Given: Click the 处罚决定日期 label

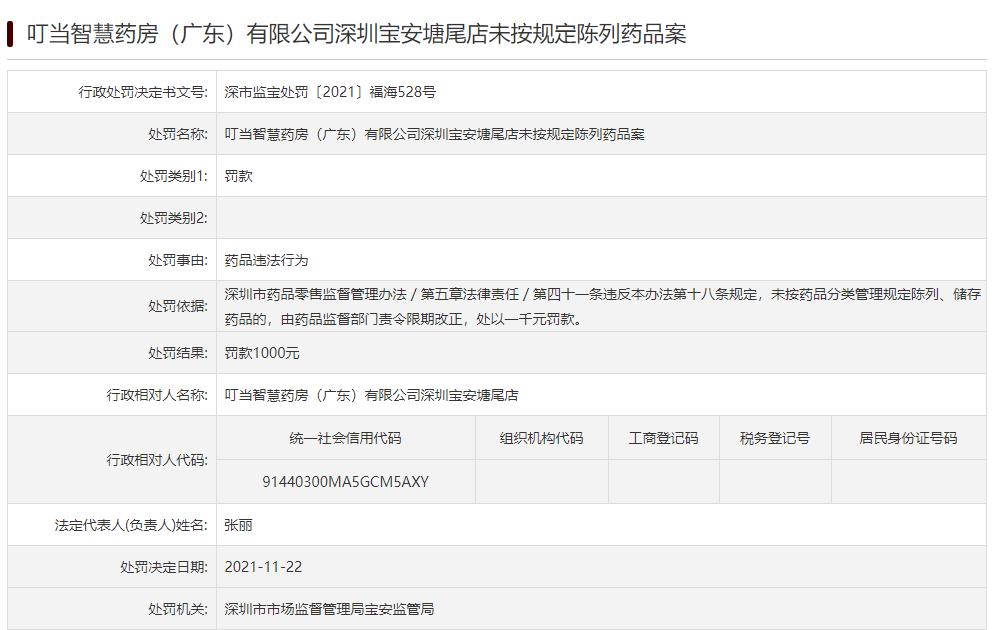Looking at the screenshot, I should 164,567.
